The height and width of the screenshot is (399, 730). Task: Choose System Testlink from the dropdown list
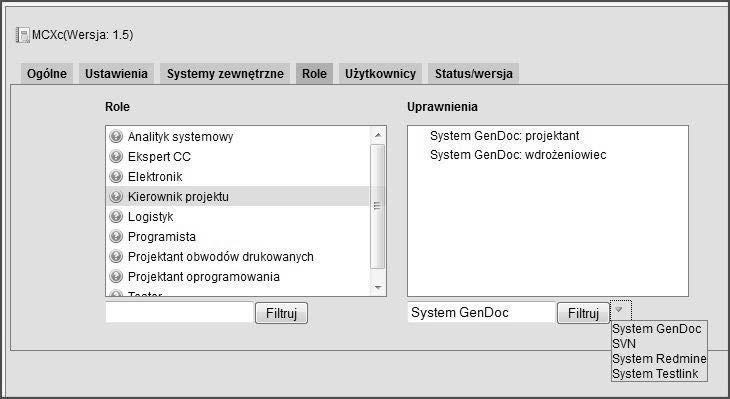point(659,373)
